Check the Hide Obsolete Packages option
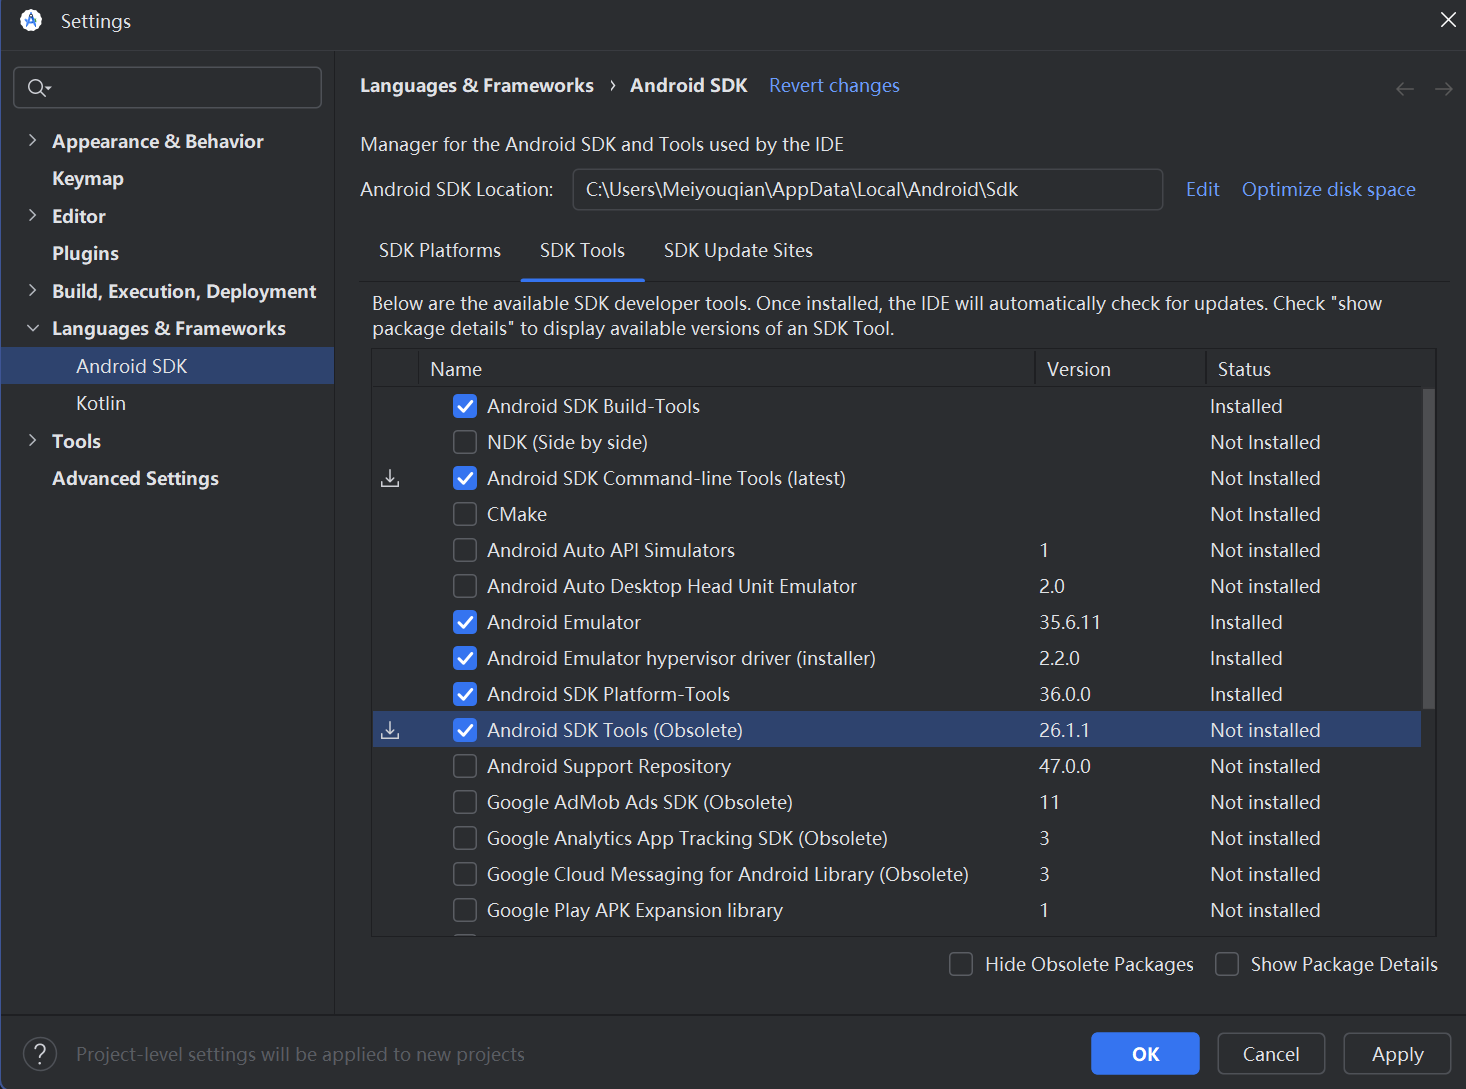 (961, 964)
